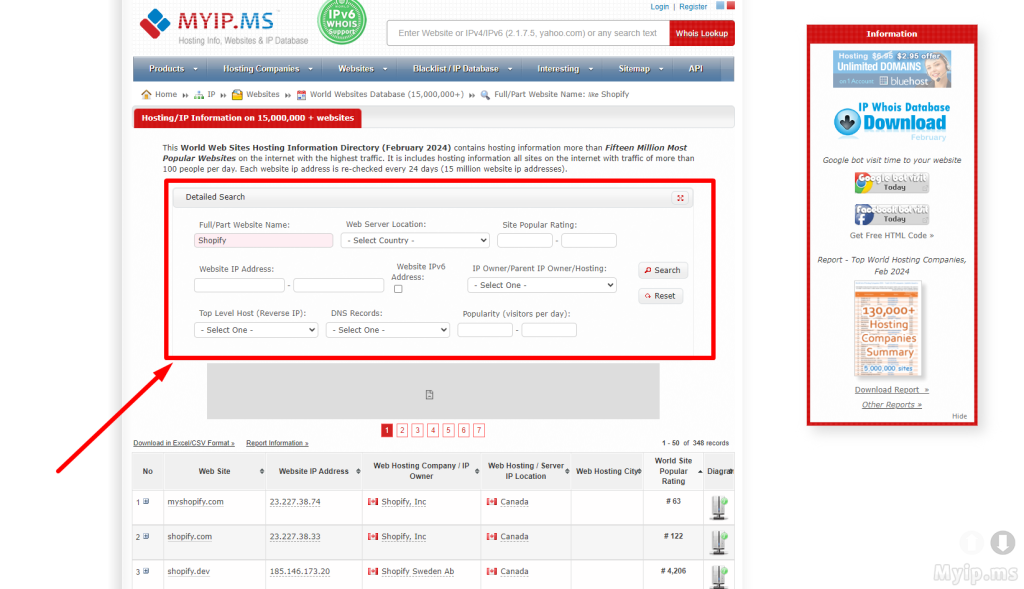The image size is (1024, 589).
Task: Click the Report Information link
Action: coord(277,443)
